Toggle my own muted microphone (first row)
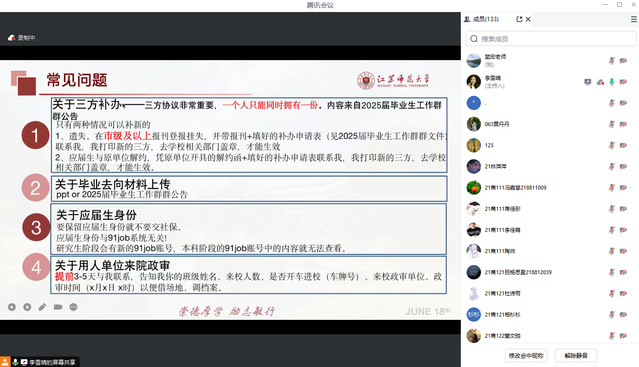 (612, 61)
